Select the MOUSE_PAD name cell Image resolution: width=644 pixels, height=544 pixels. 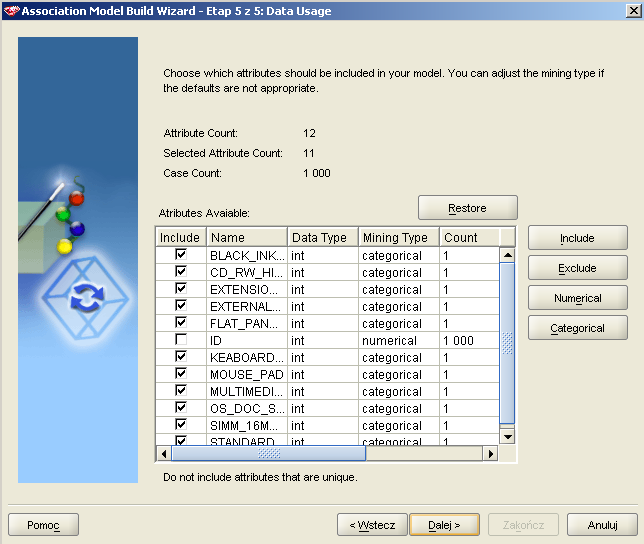(x=247, y=374)
